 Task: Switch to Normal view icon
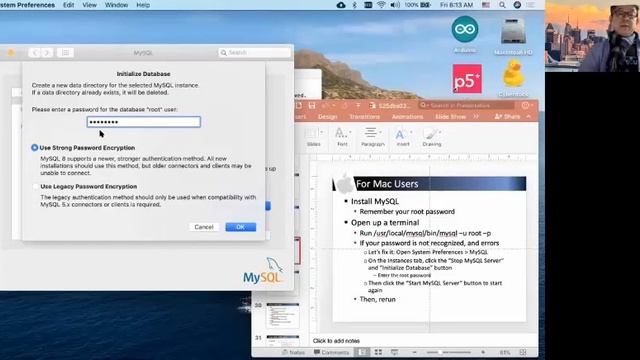click(x=362, y=352)
